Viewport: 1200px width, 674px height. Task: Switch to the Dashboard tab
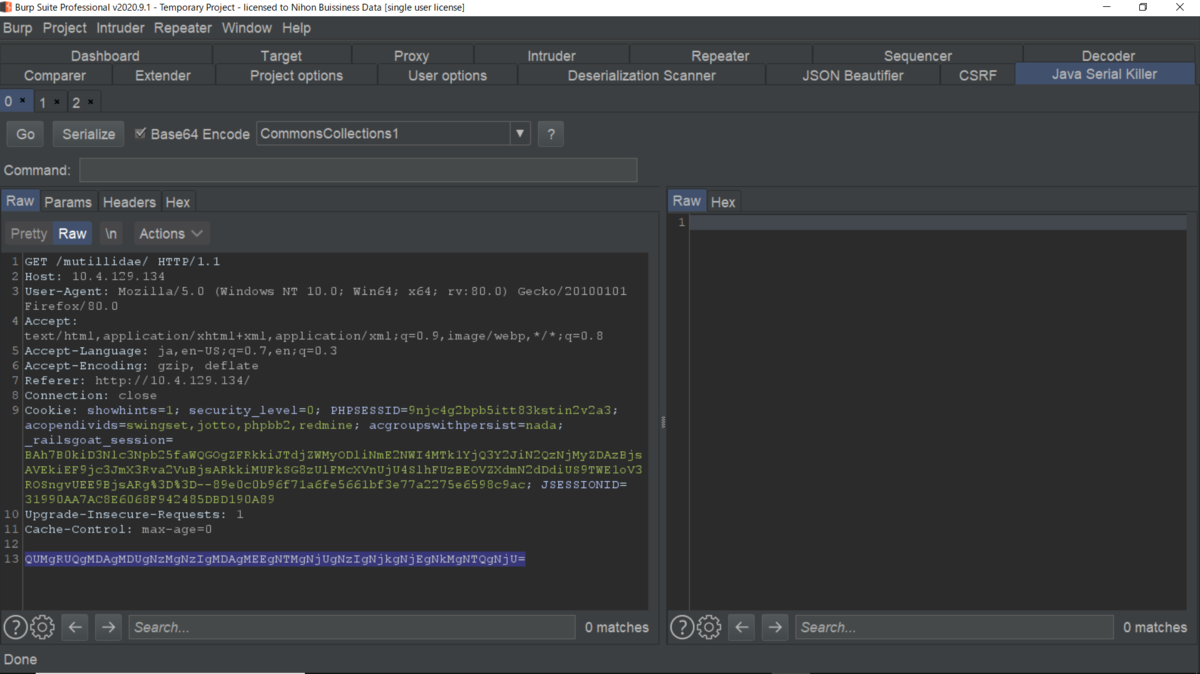105,56
